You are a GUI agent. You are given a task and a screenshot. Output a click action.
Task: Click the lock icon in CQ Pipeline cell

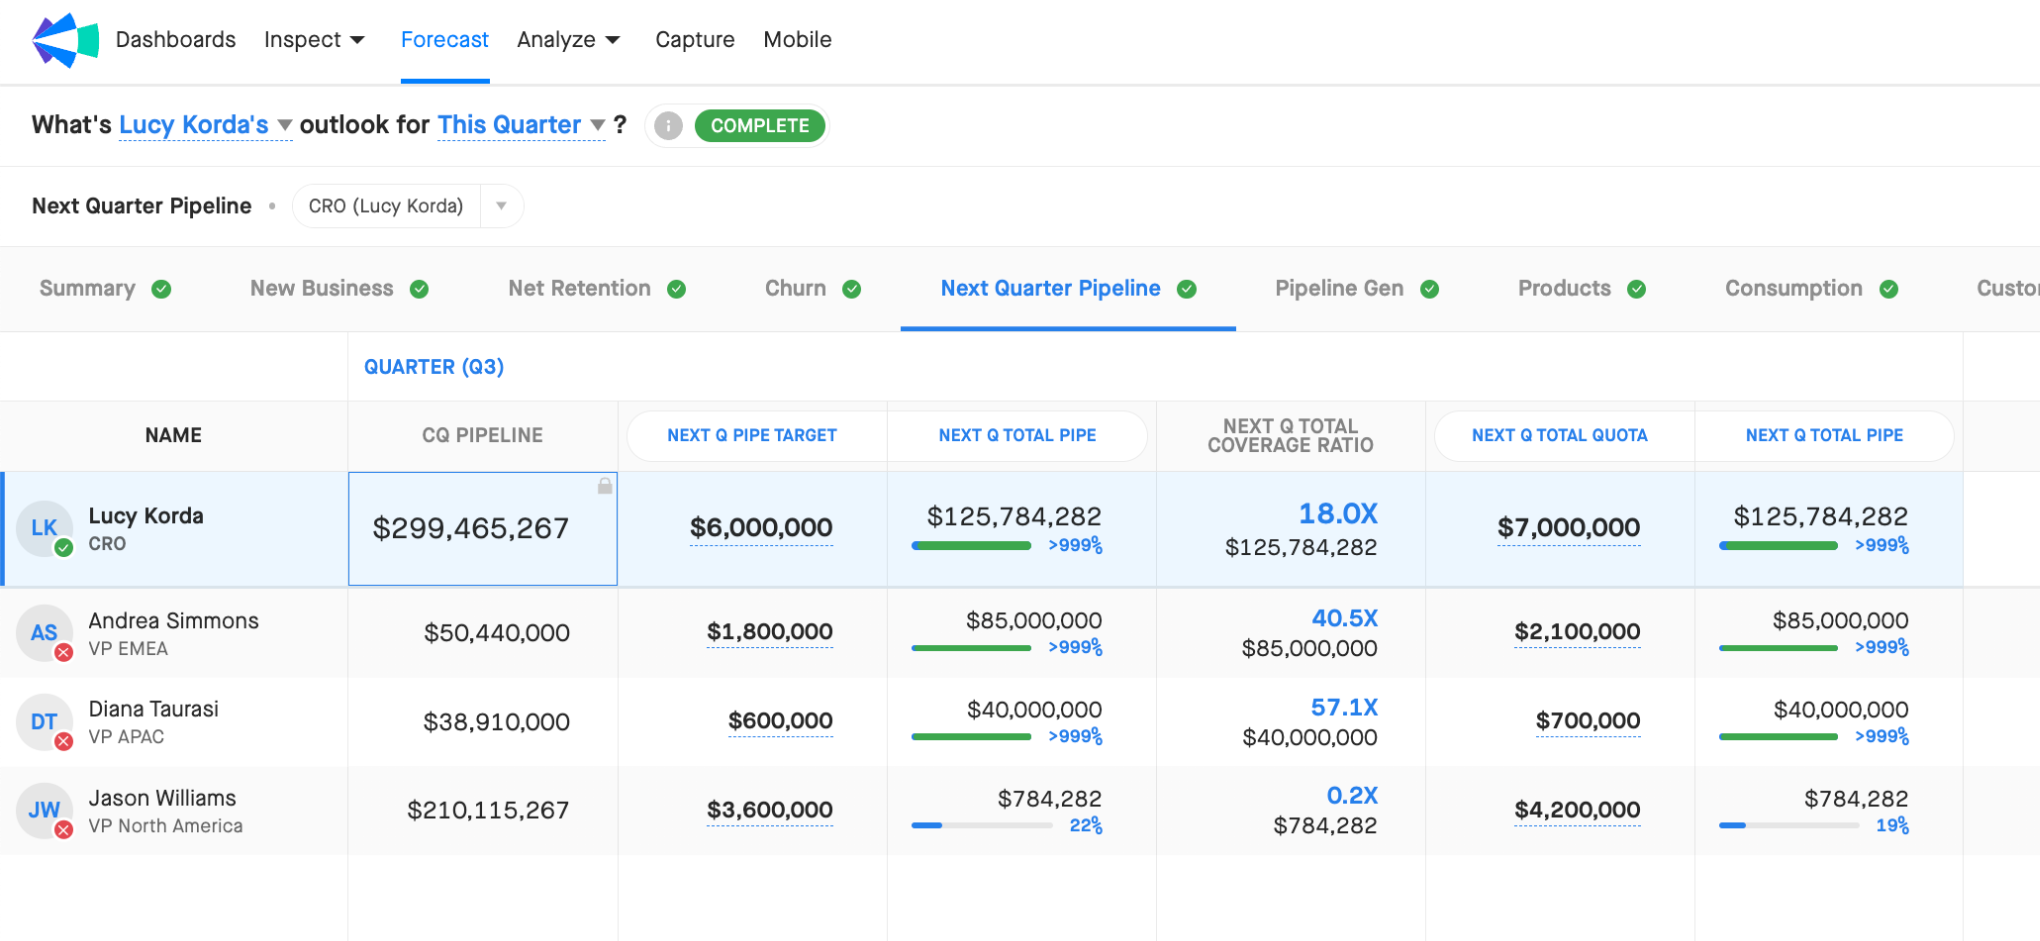point(605,486)
